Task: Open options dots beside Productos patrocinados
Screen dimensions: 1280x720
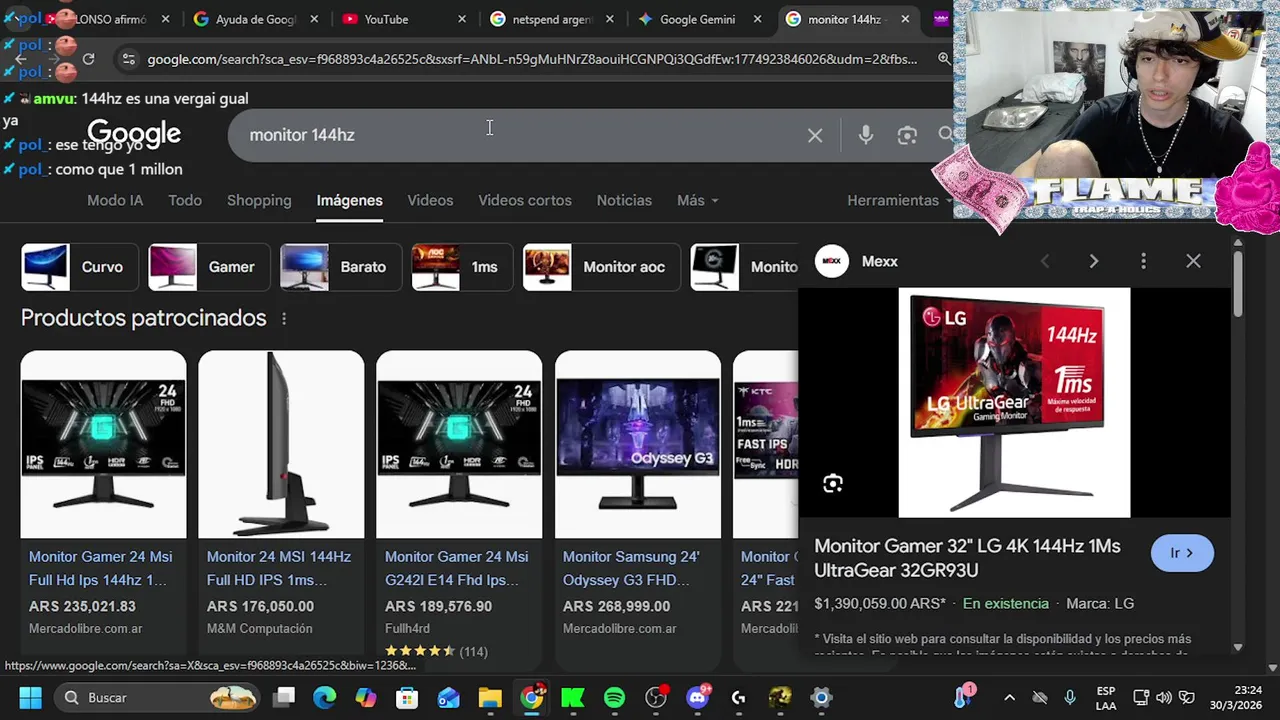Action: (284, 318)
